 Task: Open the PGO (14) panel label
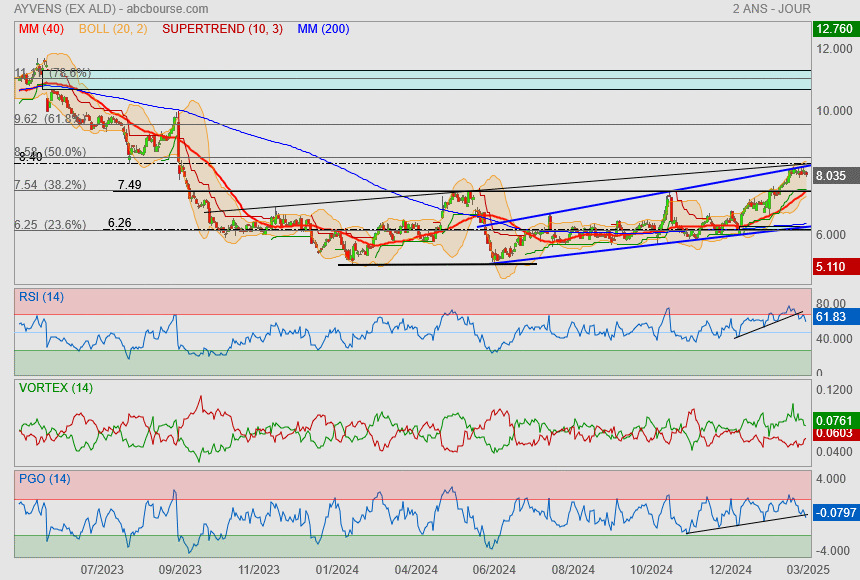[x=44, y=478]
